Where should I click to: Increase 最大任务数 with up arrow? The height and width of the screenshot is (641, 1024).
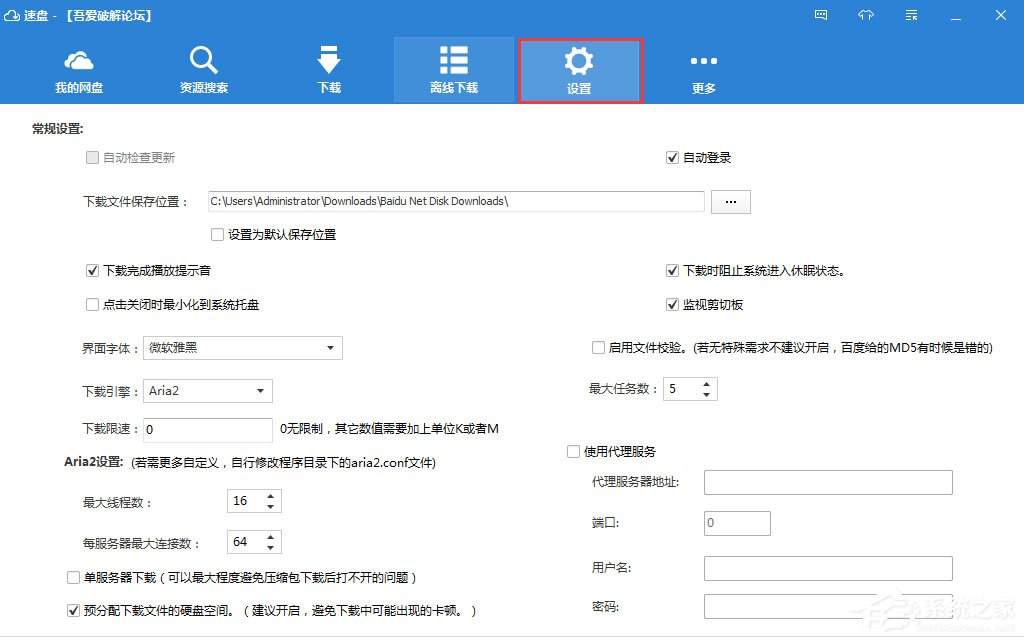pos(707,383)
